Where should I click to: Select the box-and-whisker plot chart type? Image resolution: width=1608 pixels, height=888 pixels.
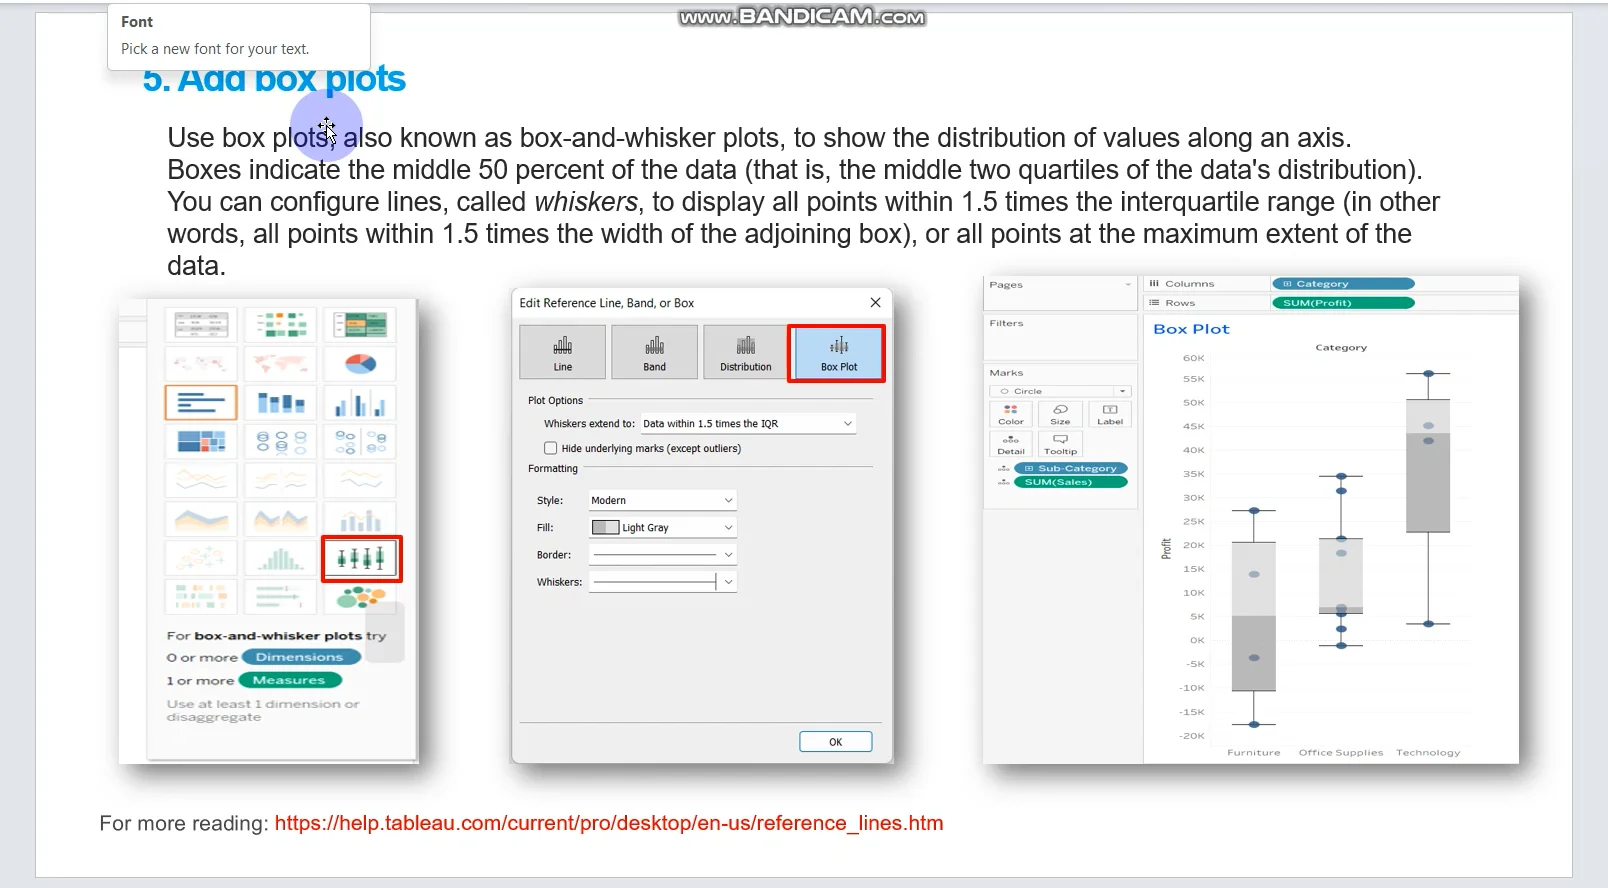point(361,558)
